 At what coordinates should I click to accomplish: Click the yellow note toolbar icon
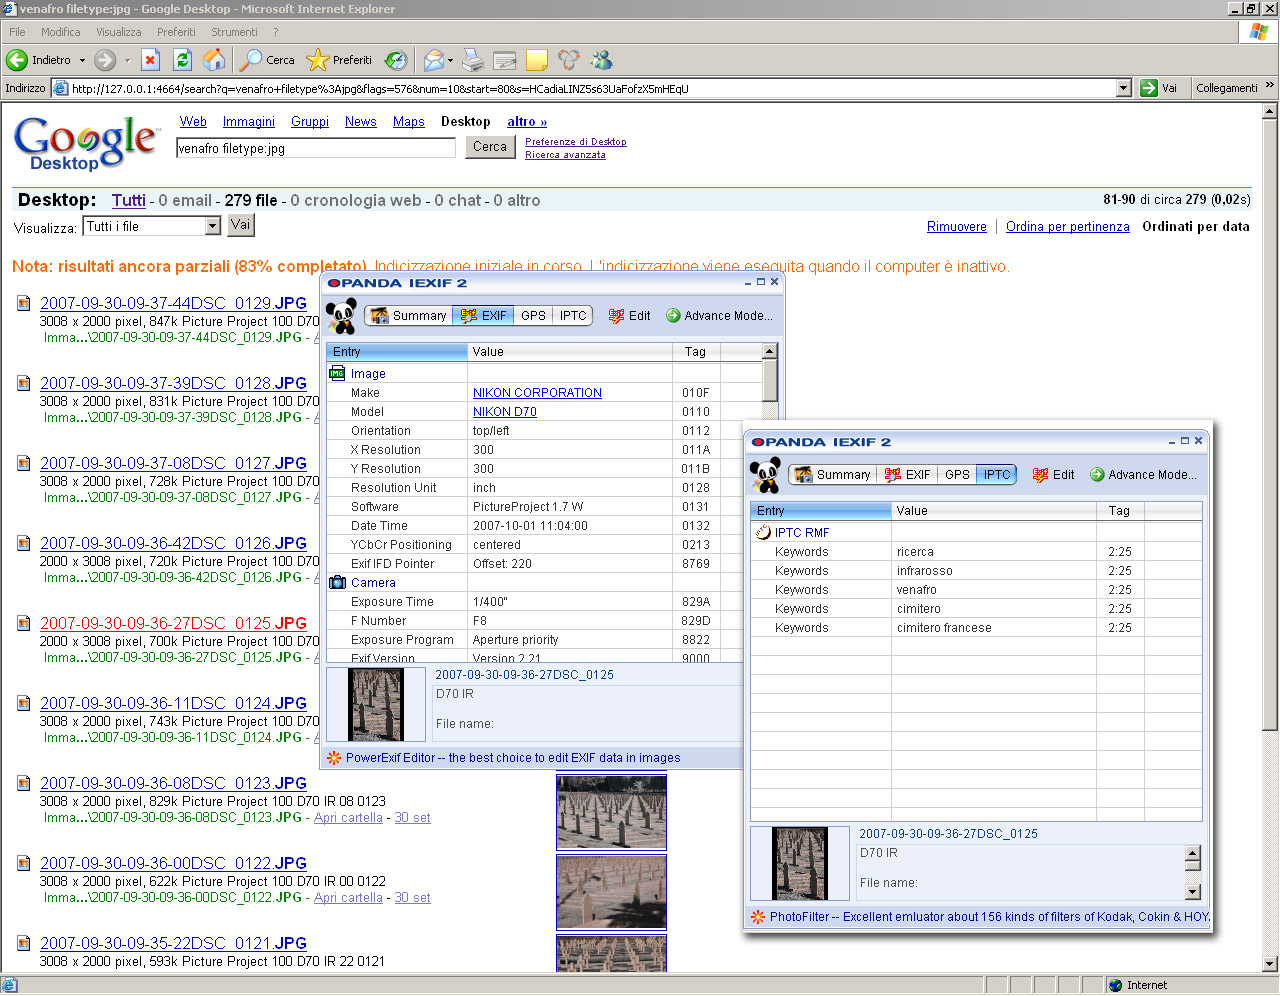pyautogui.click(x=537, y=60)
